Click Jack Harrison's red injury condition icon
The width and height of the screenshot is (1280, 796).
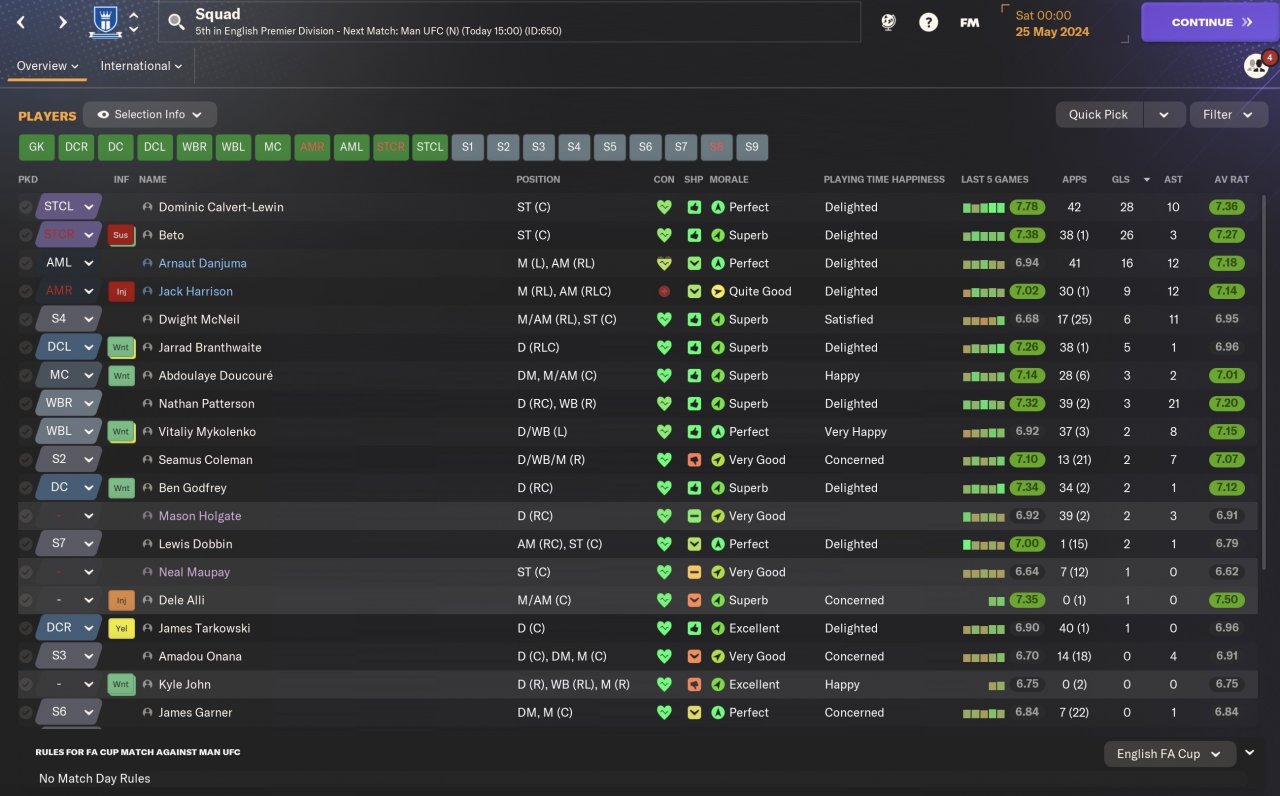pyautogui.click(x=664, y=291)
